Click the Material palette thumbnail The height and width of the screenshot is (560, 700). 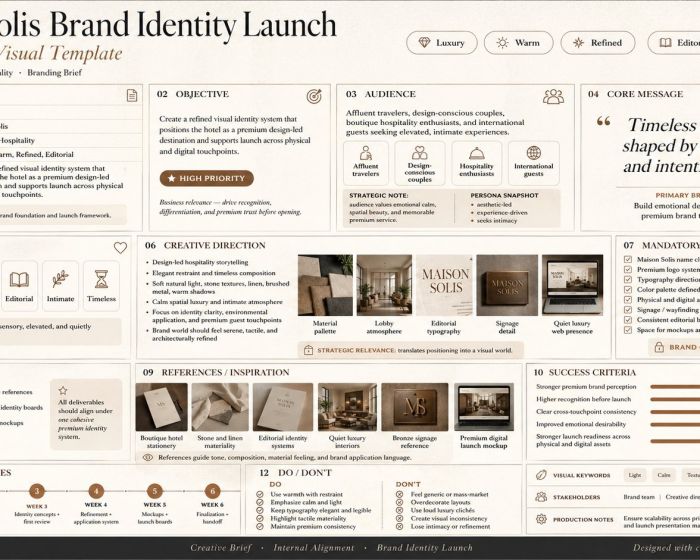325,285
